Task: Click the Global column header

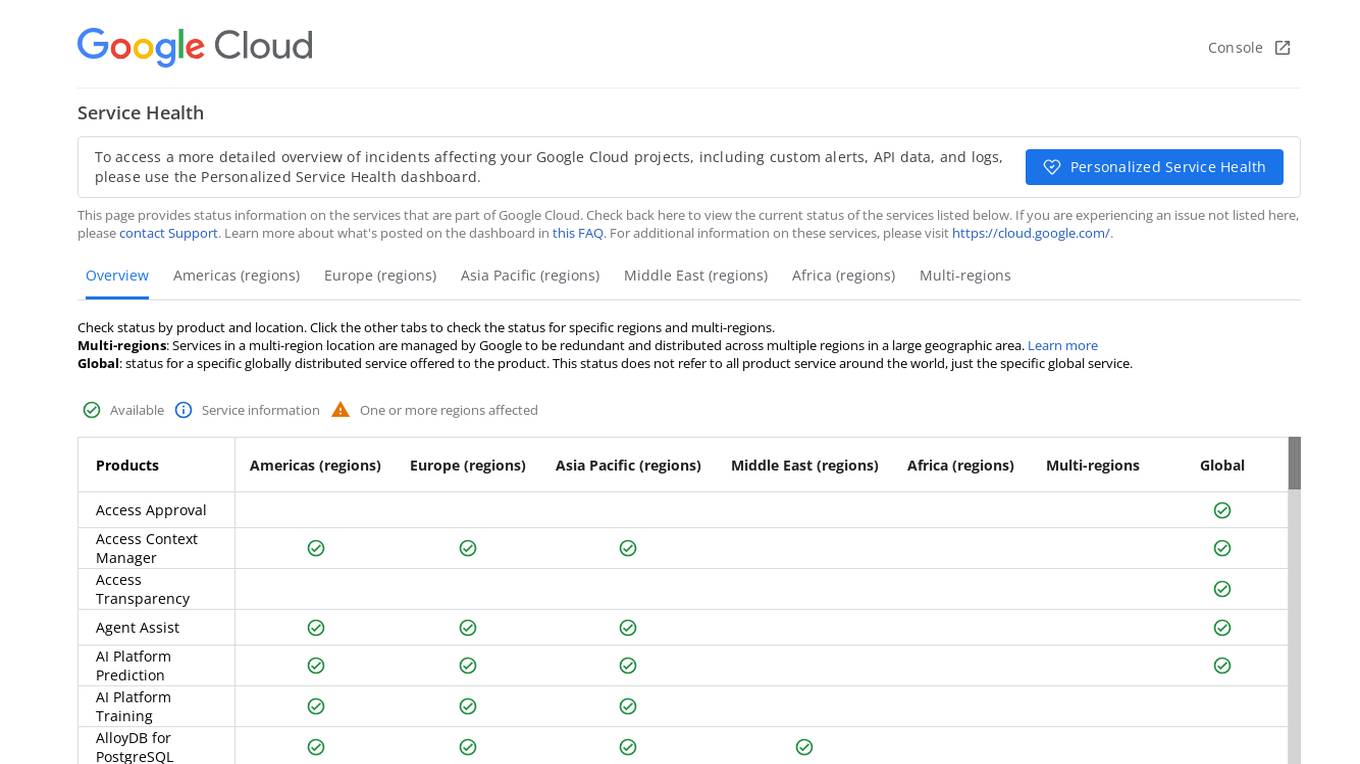Action: coord(1222,465)
